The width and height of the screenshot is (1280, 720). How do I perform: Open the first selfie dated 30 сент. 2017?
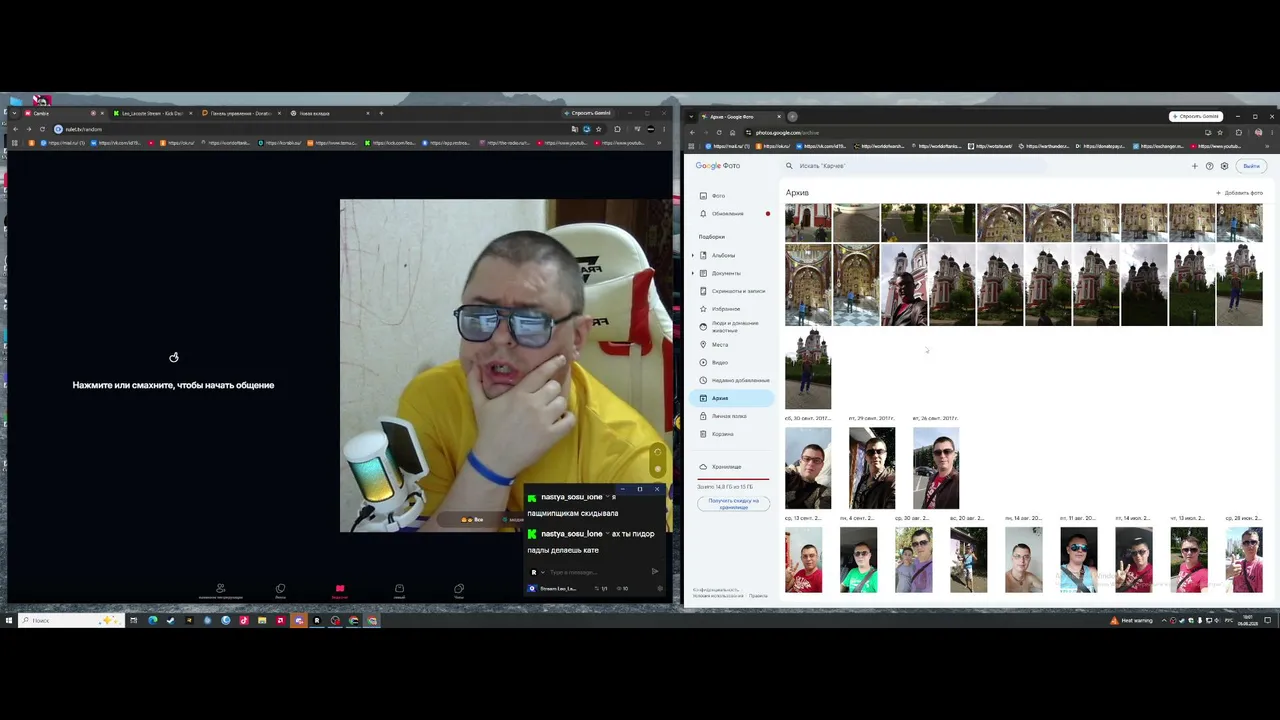point(808,469)
